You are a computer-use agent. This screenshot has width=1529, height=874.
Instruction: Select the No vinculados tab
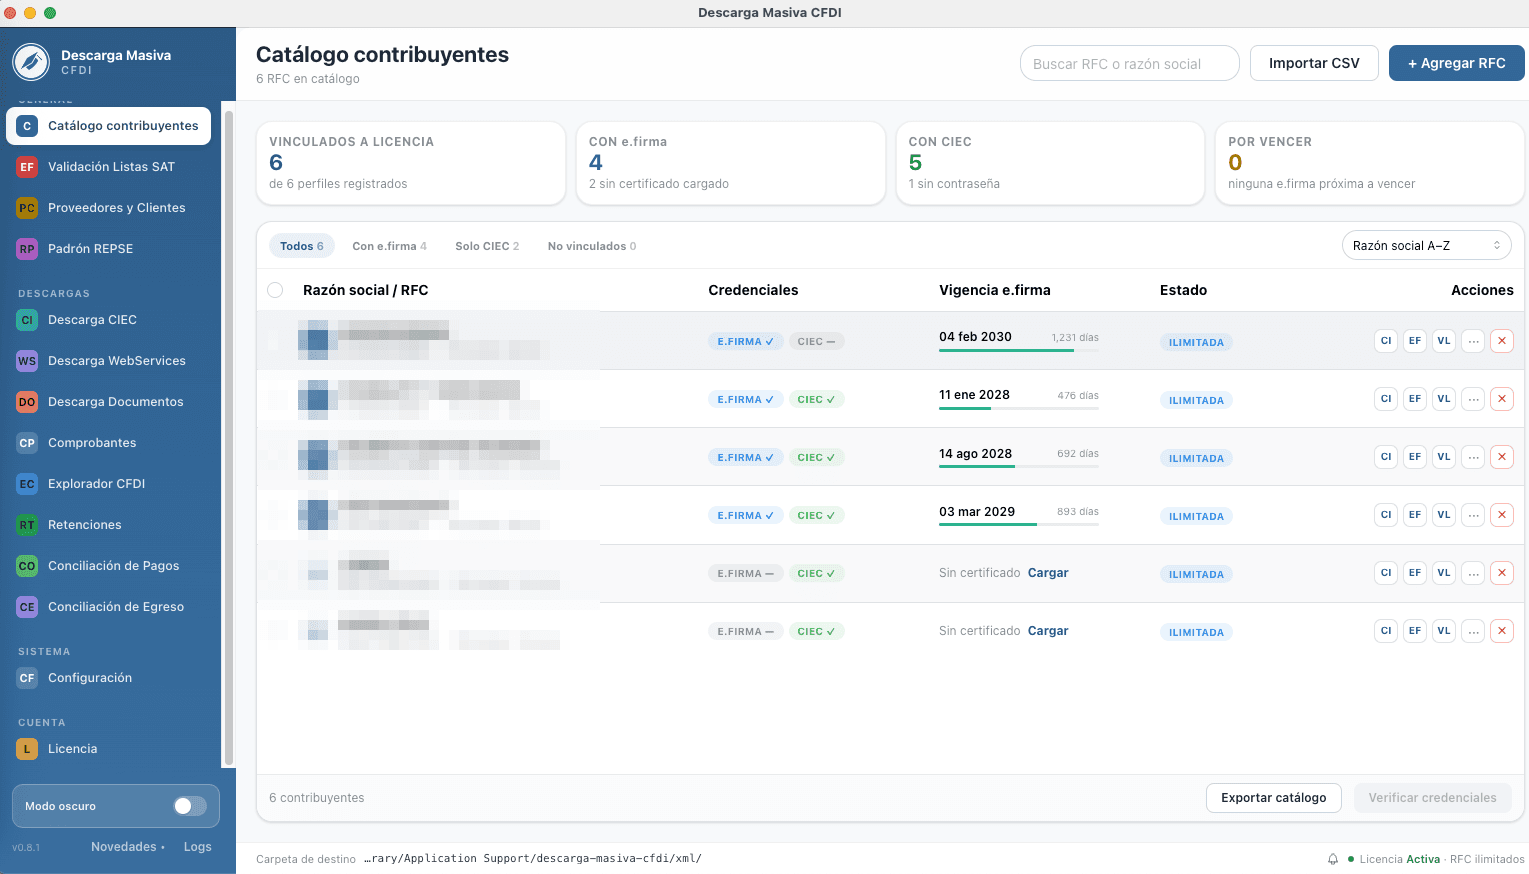pos(592,246)
